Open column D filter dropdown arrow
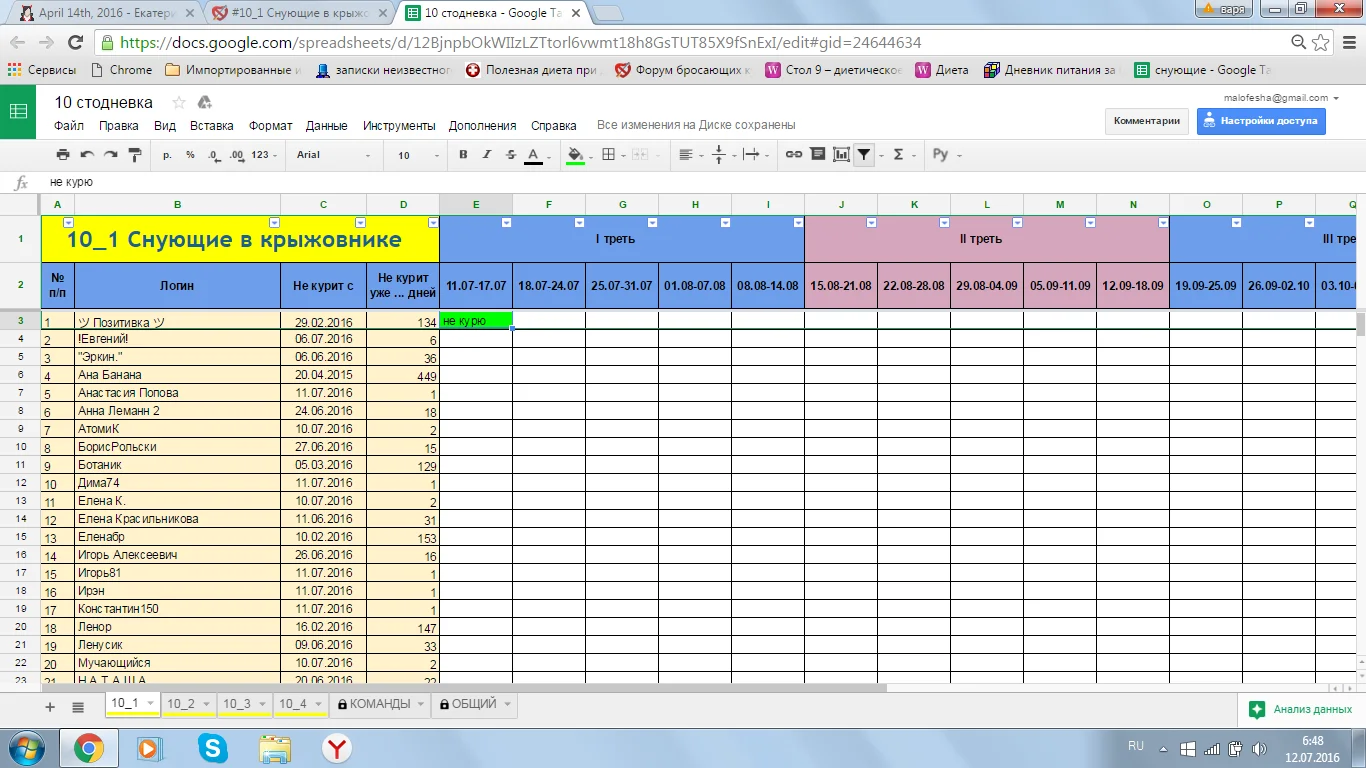This screenshot has width=1366, height=768. (x=433, y=223)
